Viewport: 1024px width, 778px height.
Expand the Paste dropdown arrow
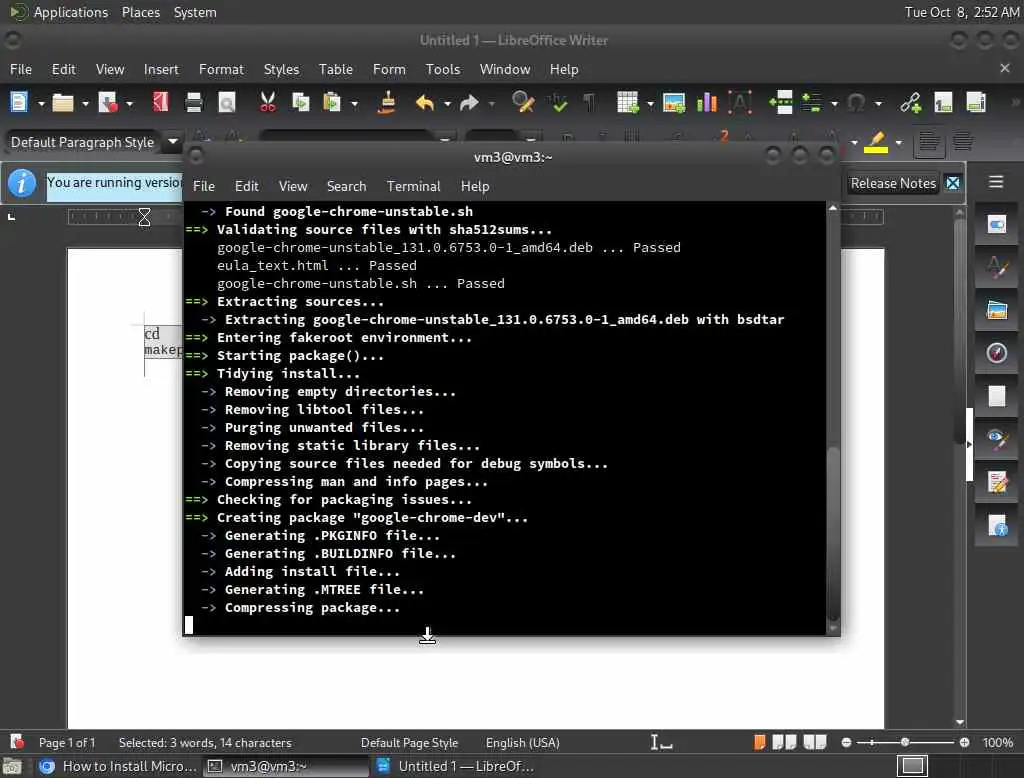point(355,104)
